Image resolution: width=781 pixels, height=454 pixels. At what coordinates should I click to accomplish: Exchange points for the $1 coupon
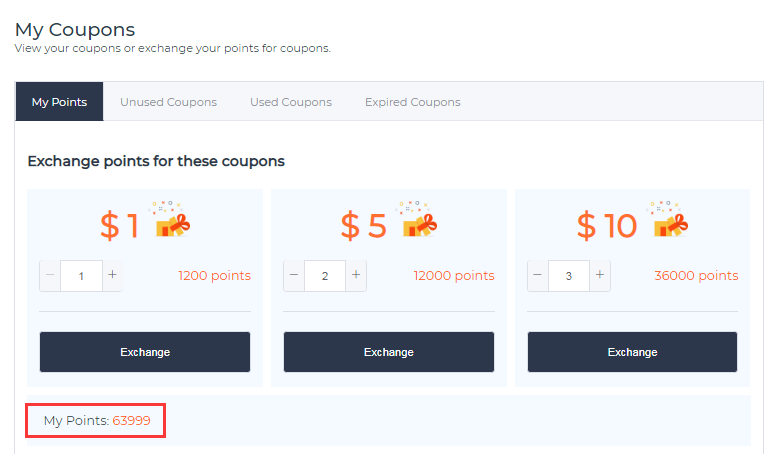(x=145, y=352)
